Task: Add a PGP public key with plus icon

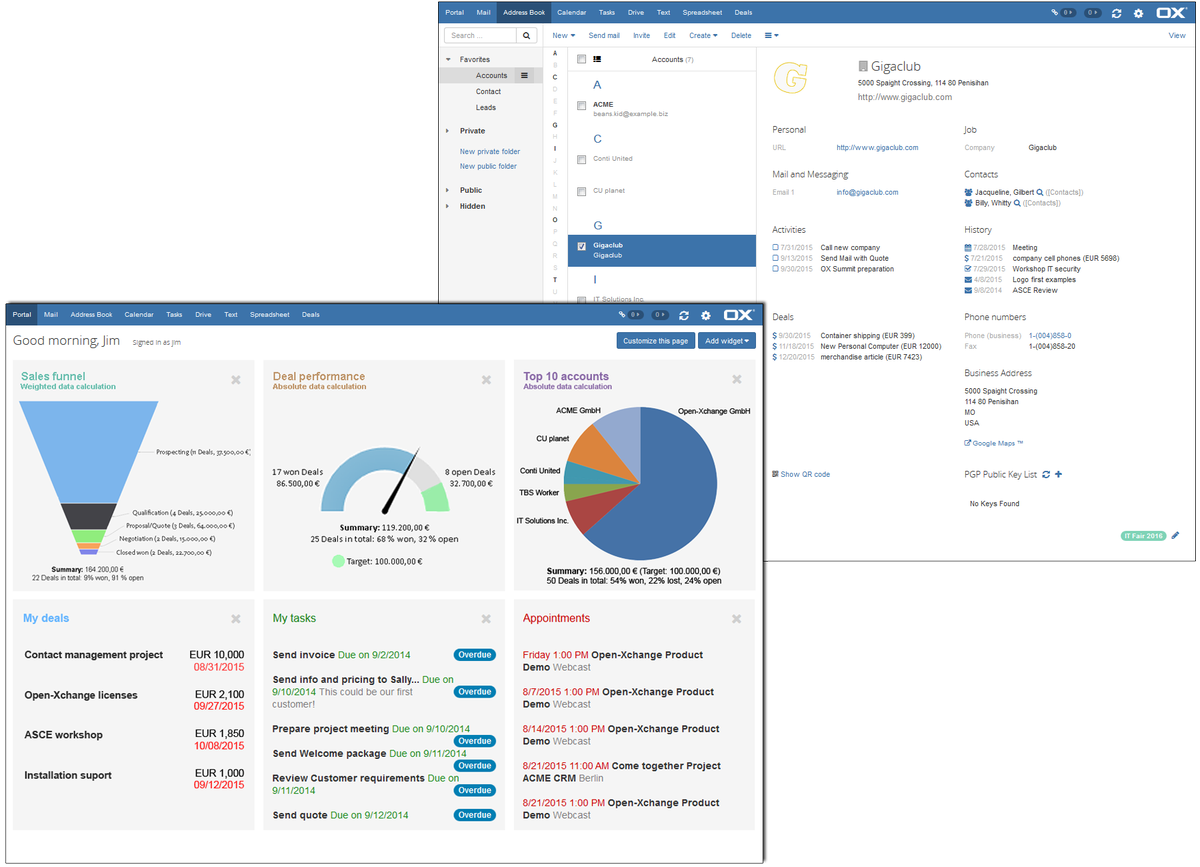Action: click(1059, 474)
